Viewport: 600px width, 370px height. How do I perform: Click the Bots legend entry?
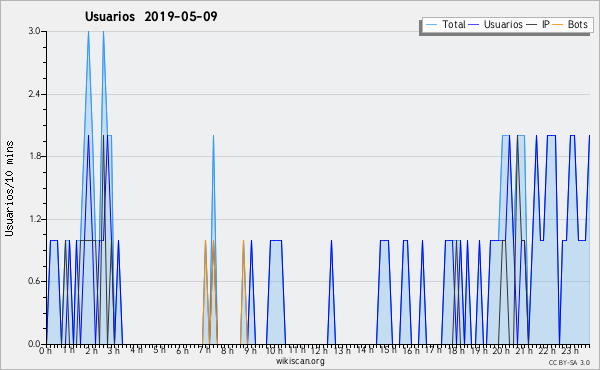pos(570,24)
